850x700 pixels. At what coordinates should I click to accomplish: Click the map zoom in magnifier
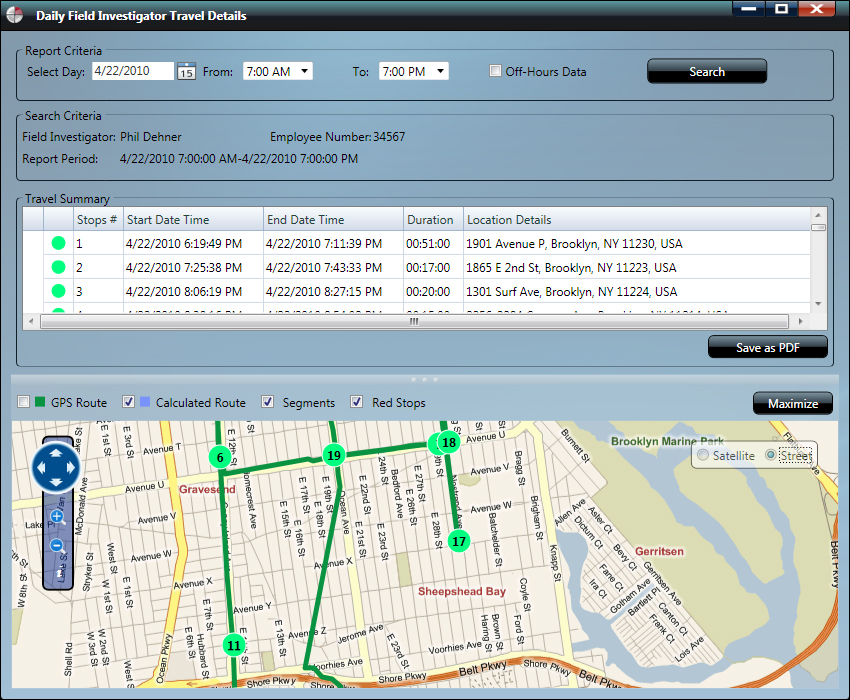coord(57,517)
